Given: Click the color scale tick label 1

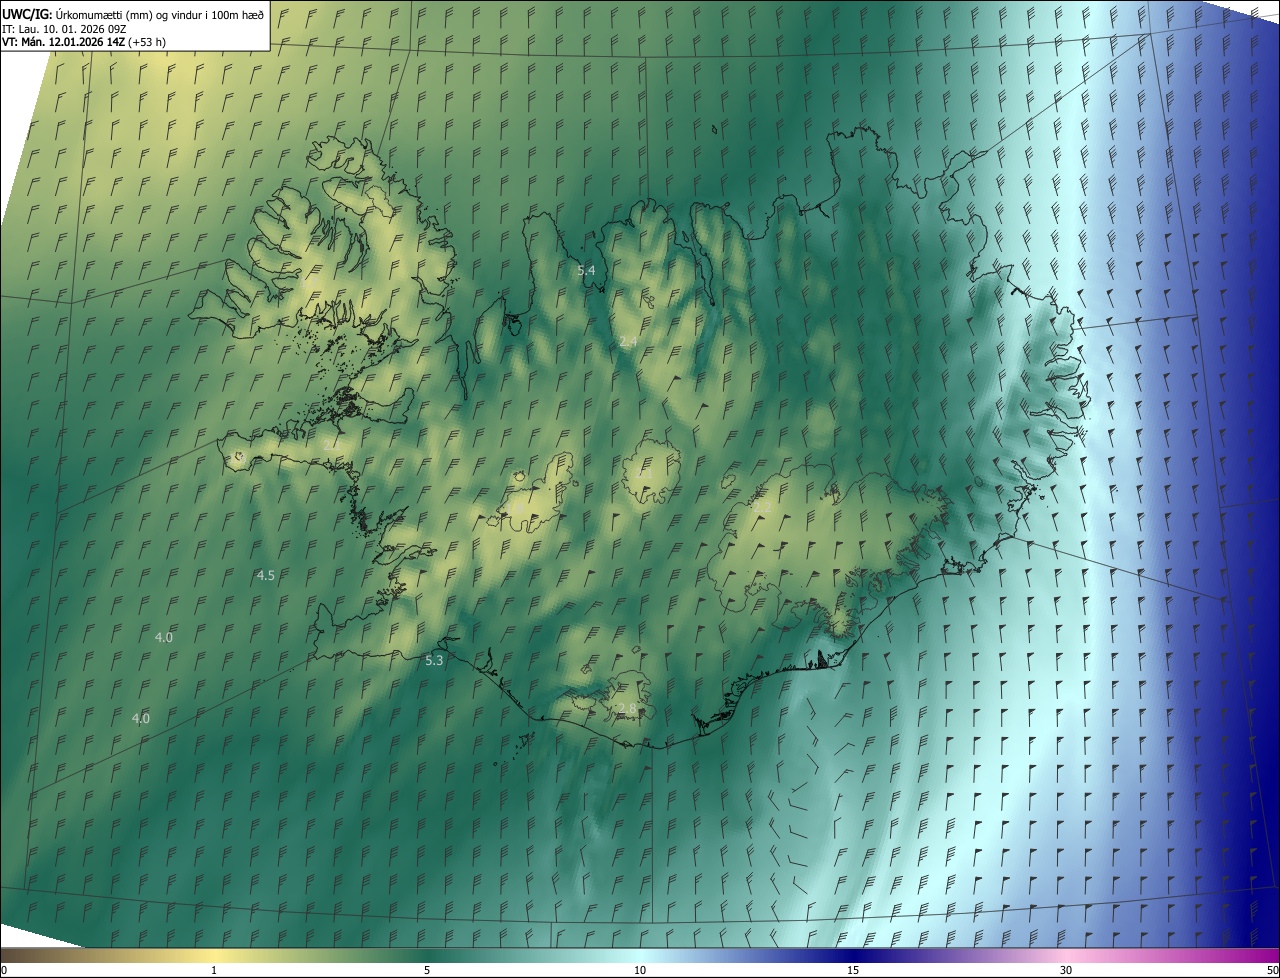Looking at the screenshot, I should point(214,970).
